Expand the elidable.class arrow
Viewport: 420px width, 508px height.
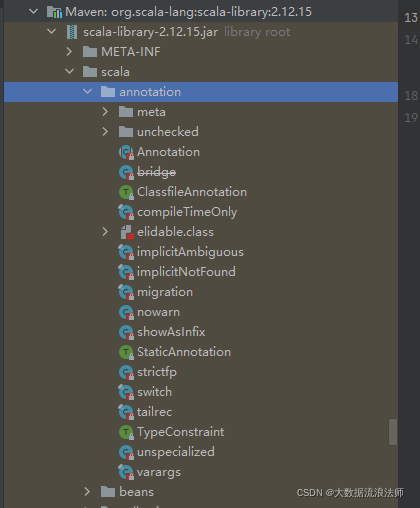click(x=105, y=232)
